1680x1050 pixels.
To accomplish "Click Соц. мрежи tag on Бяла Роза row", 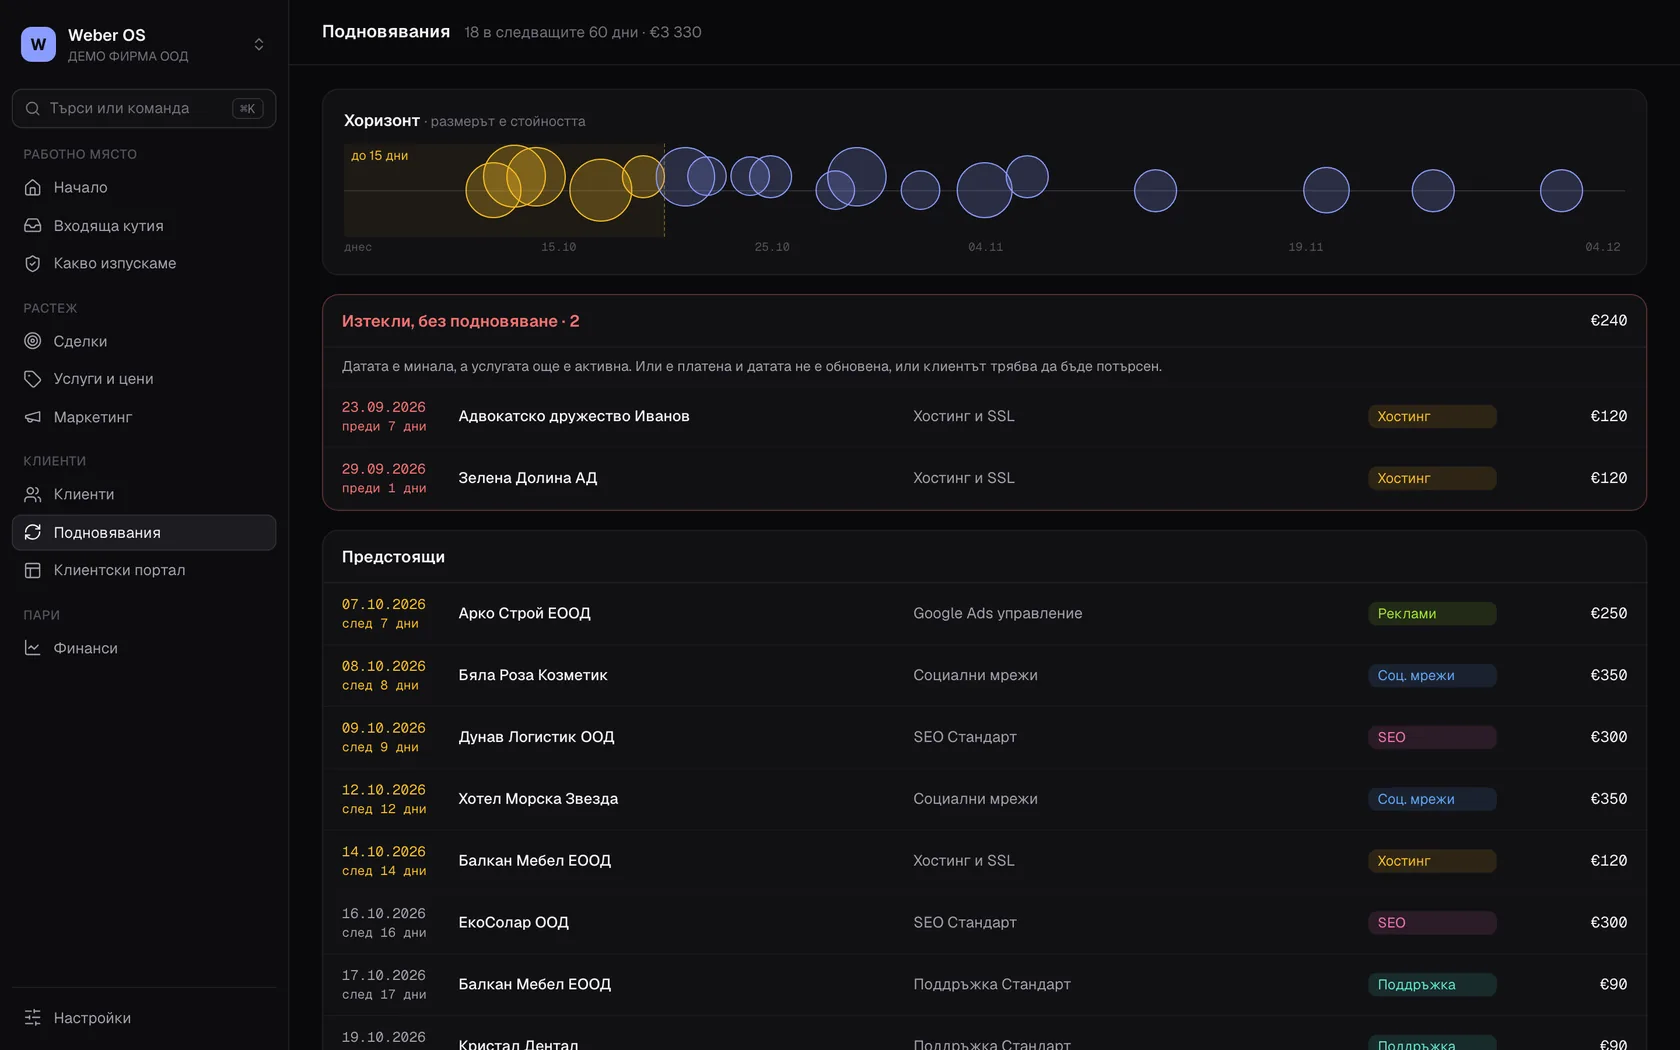I will pyautogui.click(x=1432, y=675).
